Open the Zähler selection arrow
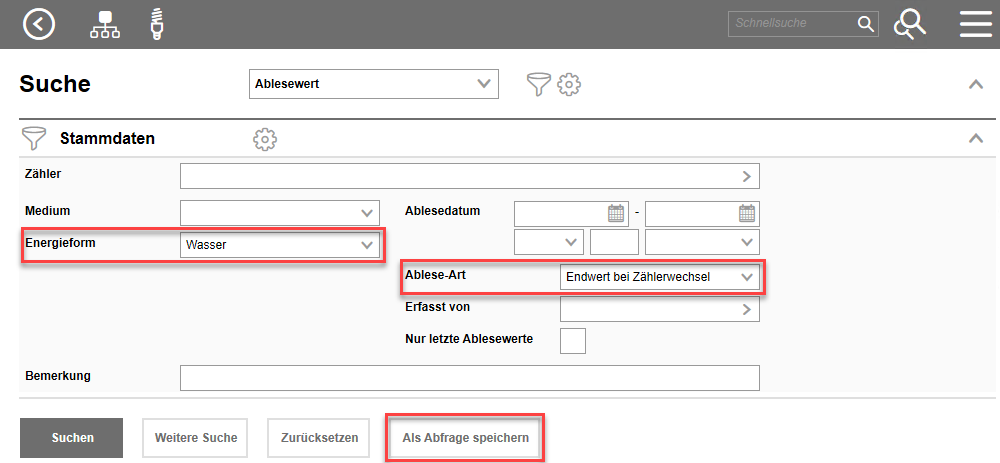This screenshot has width=1000, height=463. [747, 177]
